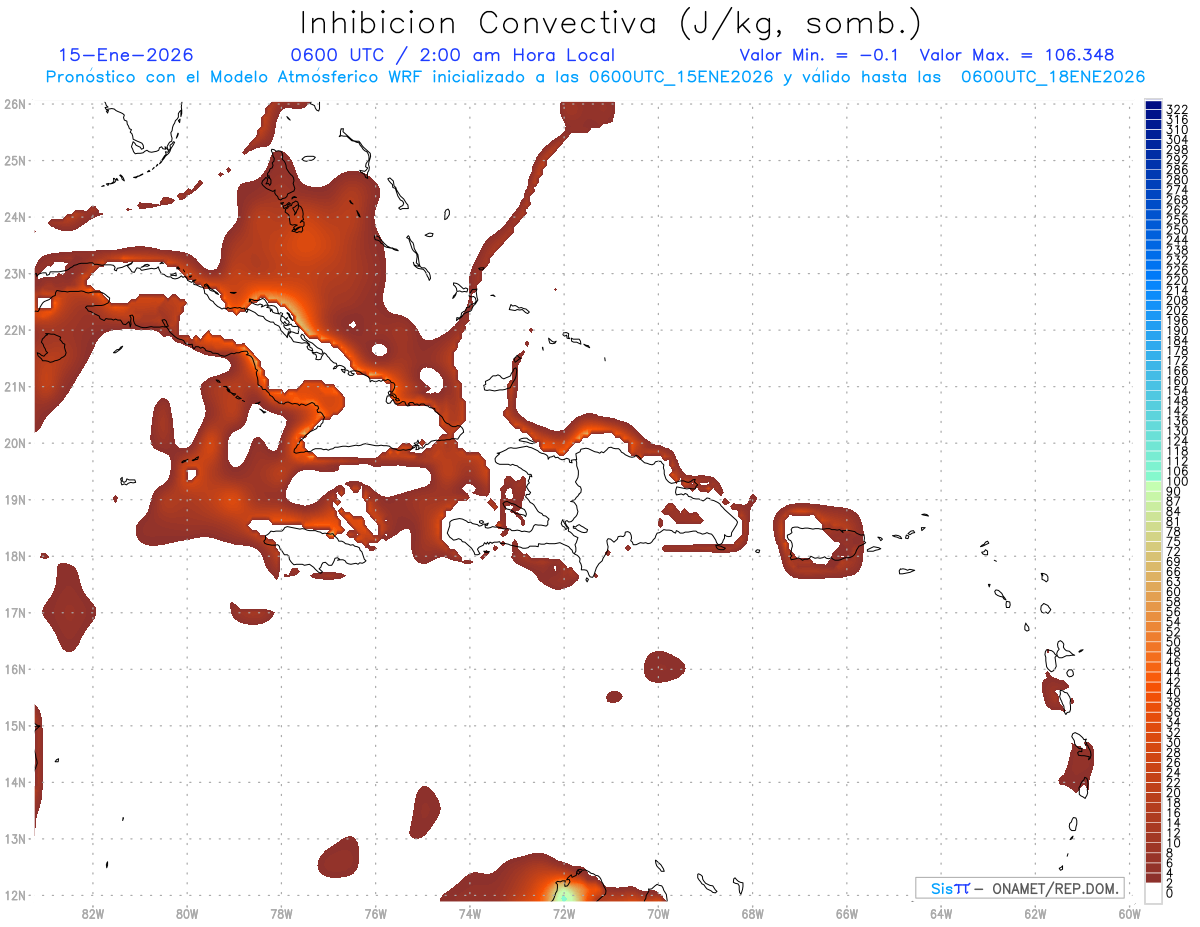Click the "Valor Min. = -0.1" text
Image resolution: width=1200 pixels, height=927 pixels.
point(819,55)
